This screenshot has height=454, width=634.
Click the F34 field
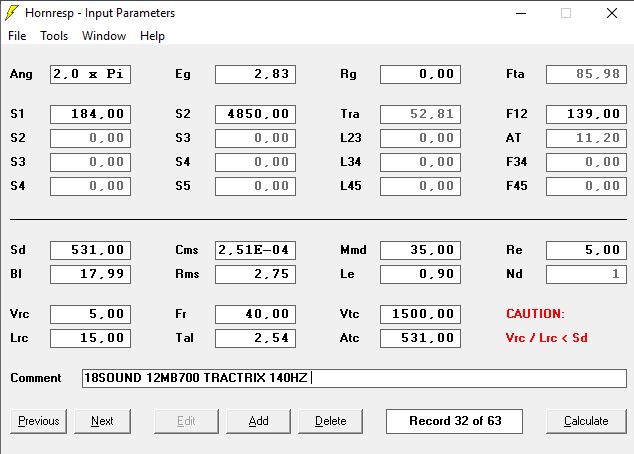pyautogui.click(x=586, y=162)
